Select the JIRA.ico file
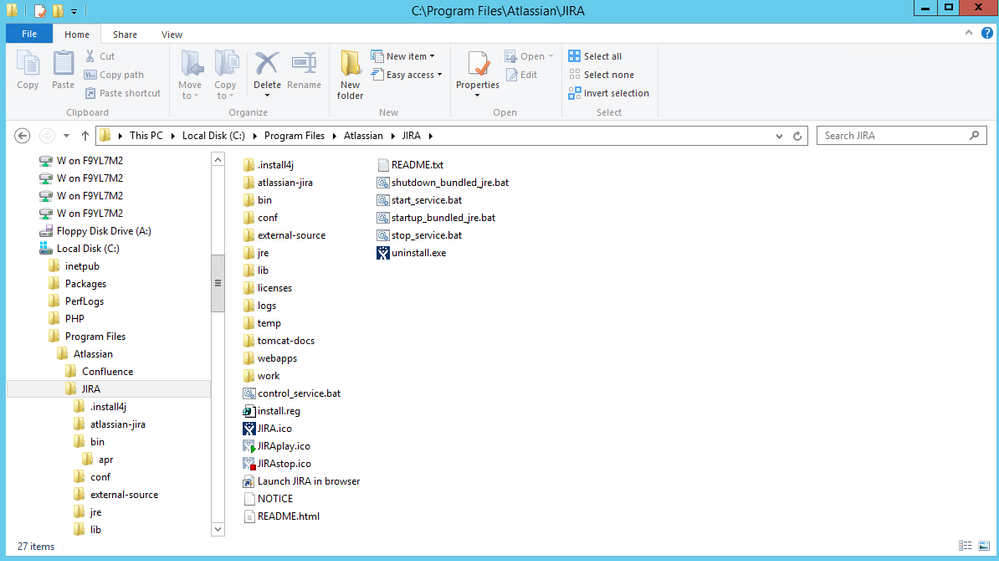 (268, 429)
